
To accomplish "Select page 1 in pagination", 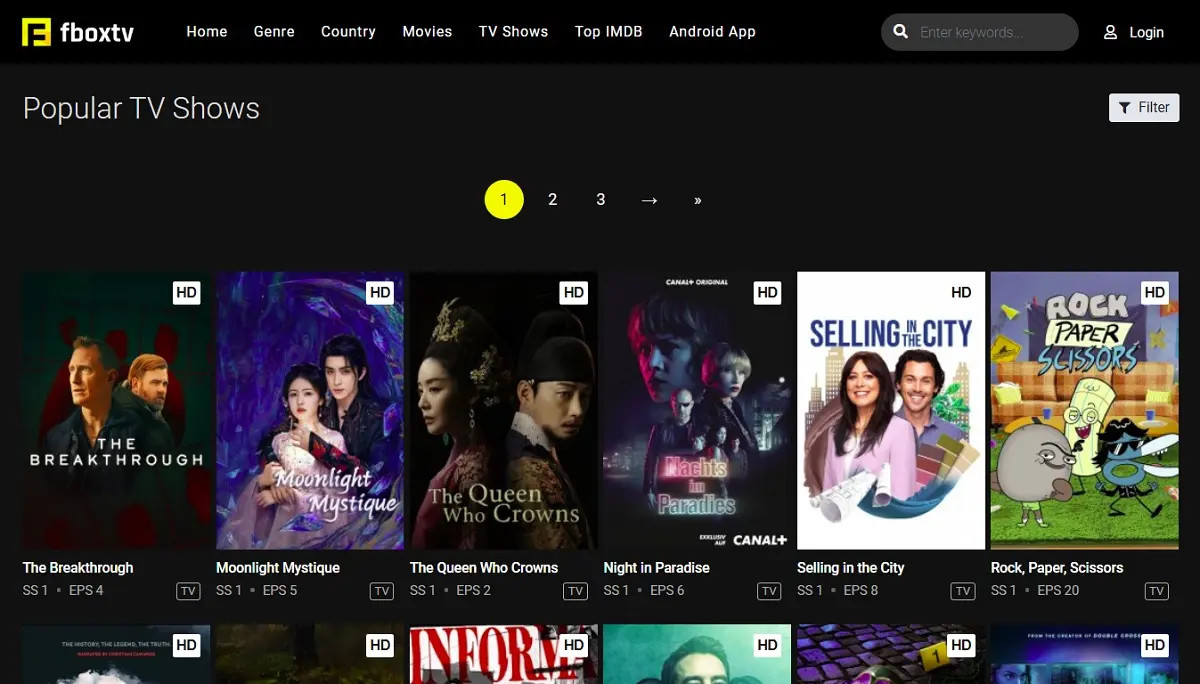I will click(504, 200).
